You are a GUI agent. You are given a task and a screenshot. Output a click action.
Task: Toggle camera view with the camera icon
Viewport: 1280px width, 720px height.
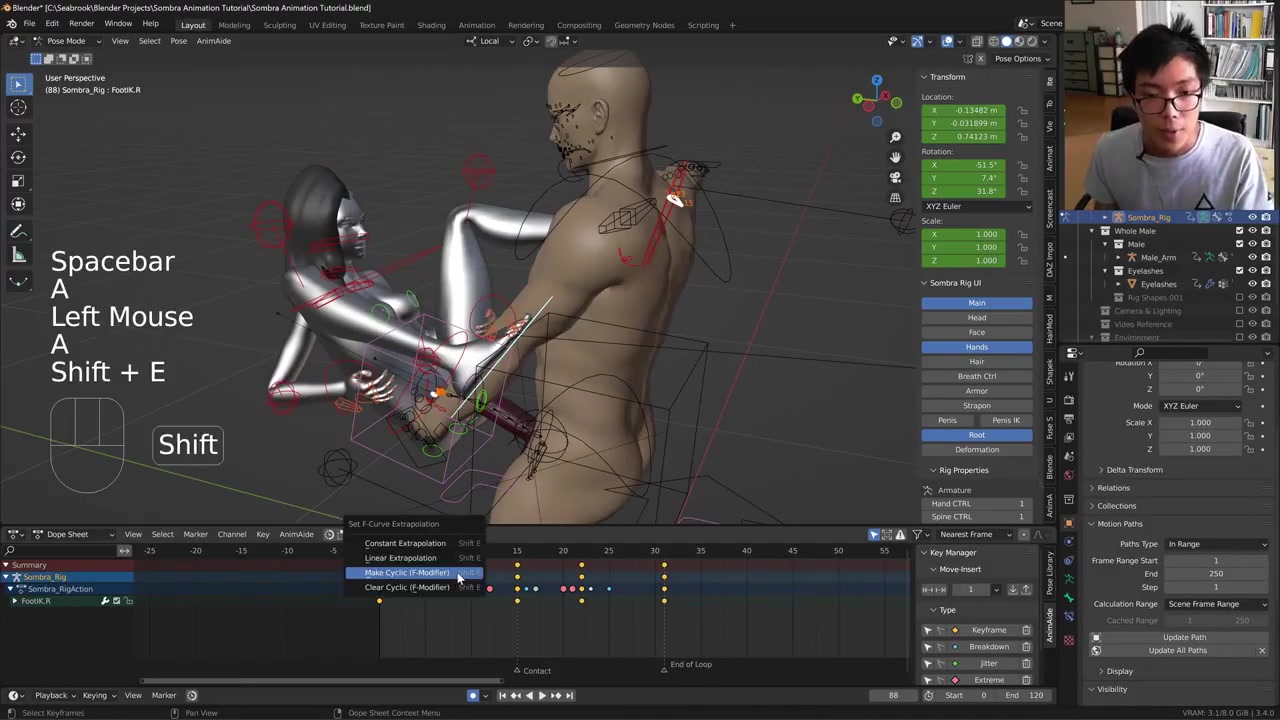click(895, 177)
